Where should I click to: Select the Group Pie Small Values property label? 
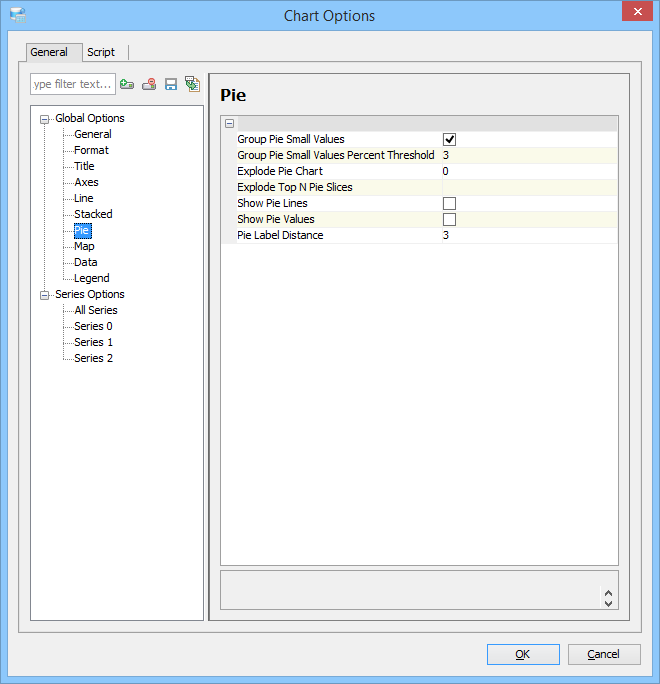click(291, 139)
